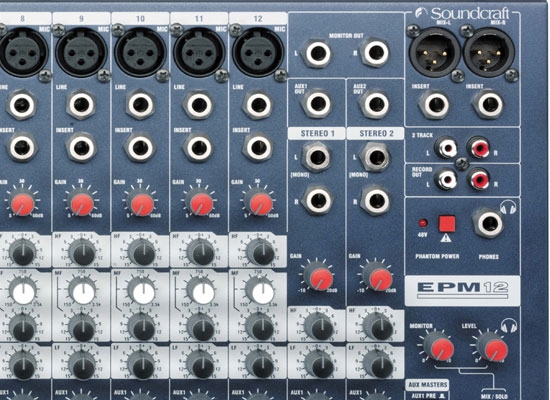Screen dimensions: 550x400
Task: Click the Monitor Out L jack
Action: [317, 54]
